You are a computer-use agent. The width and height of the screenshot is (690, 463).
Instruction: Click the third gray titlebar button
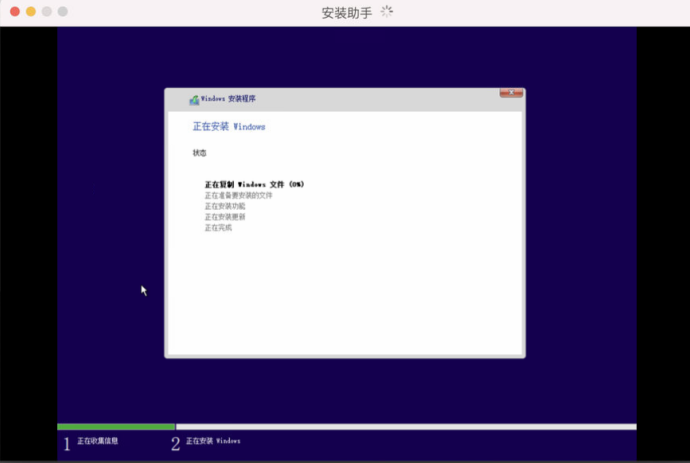coord(47,11)
